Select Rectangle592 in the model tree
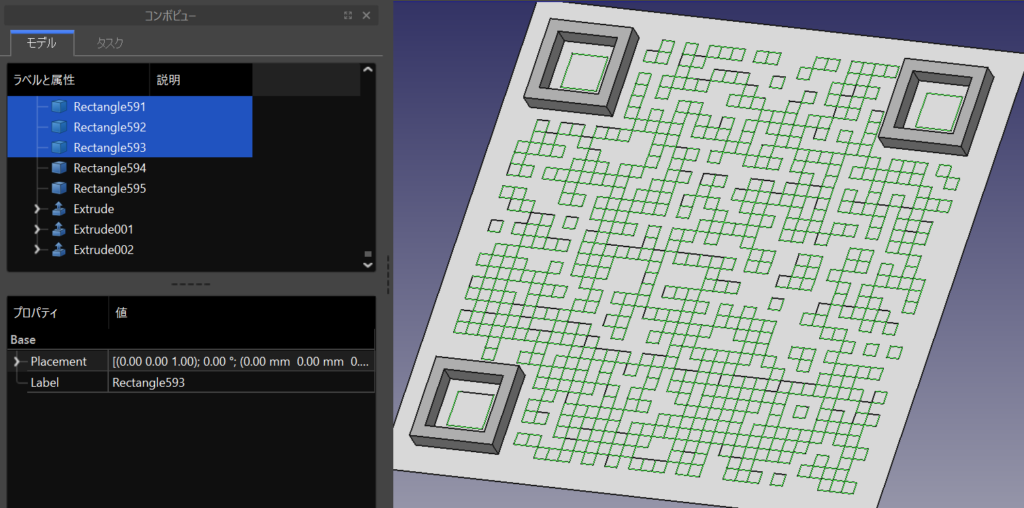1024x508 pixels. (110, 127)
